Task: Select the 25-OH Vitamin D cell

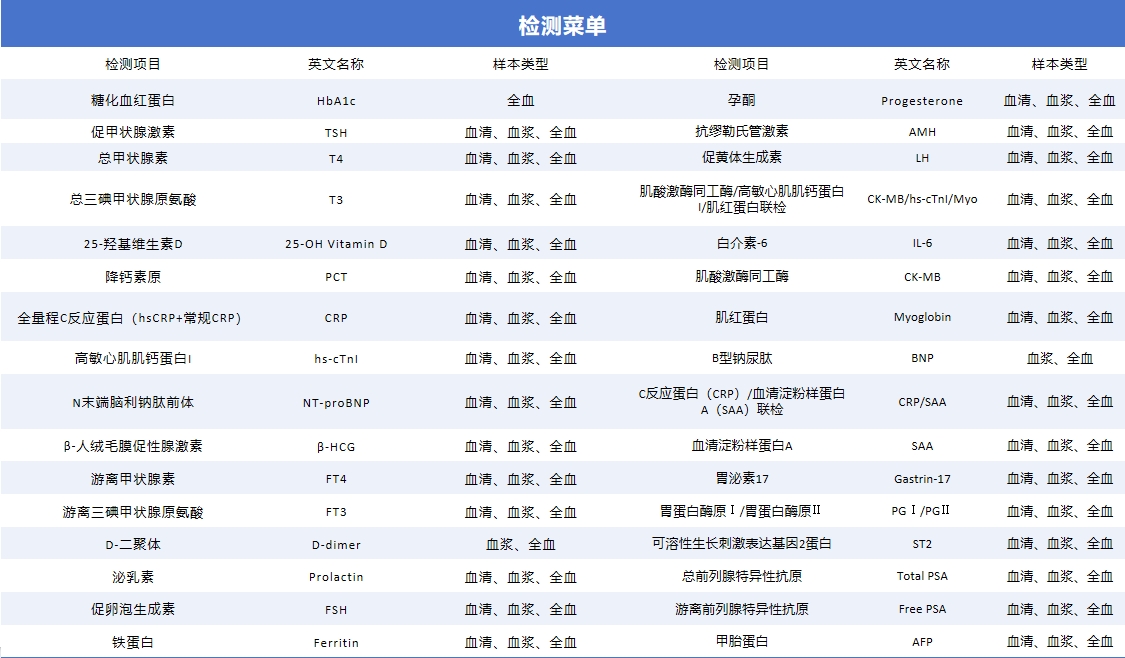Action: pyautogui.click(x=336, y=244)
